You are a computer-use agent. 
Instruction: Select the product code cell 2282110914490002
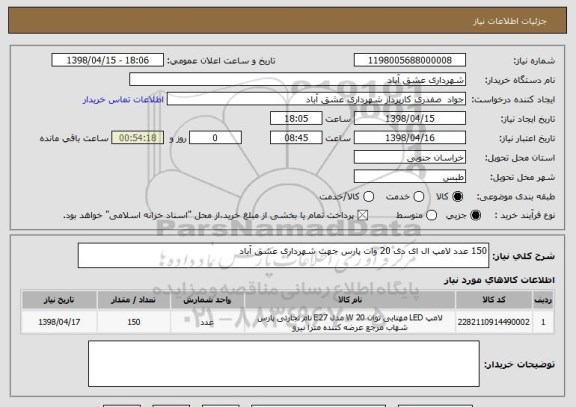(494, 322)
